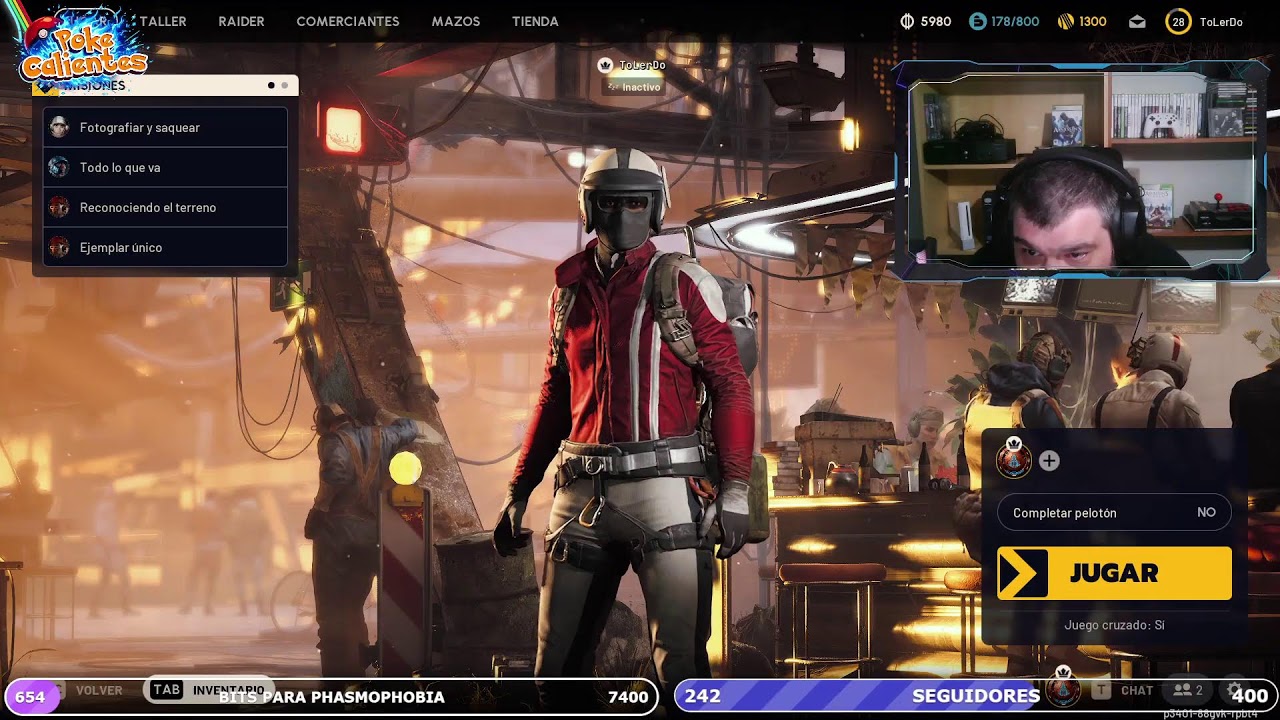
Task: Open INVENTARIO with the TAB prompt
Action: coord(210,690)
